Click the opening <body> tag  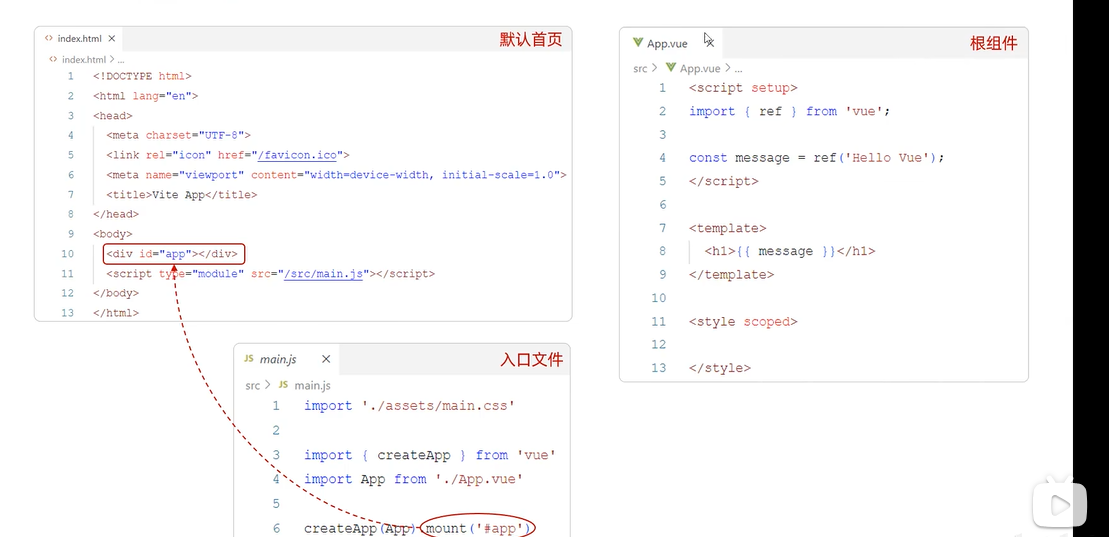tap(112, 233)
